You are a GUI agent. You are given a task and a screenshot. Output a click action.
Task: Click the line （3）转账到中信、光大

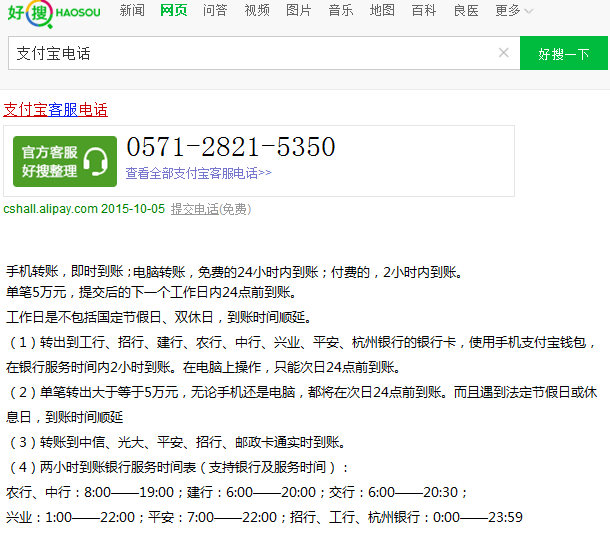[176, 442]
